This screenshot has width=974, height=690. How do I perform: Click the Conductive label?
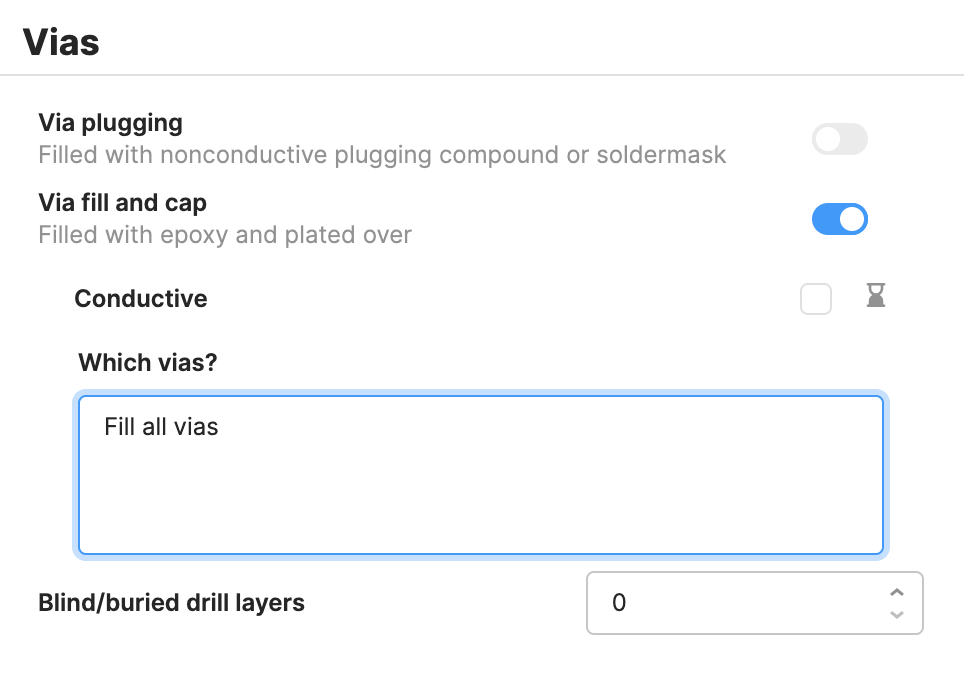click(140, 298)
